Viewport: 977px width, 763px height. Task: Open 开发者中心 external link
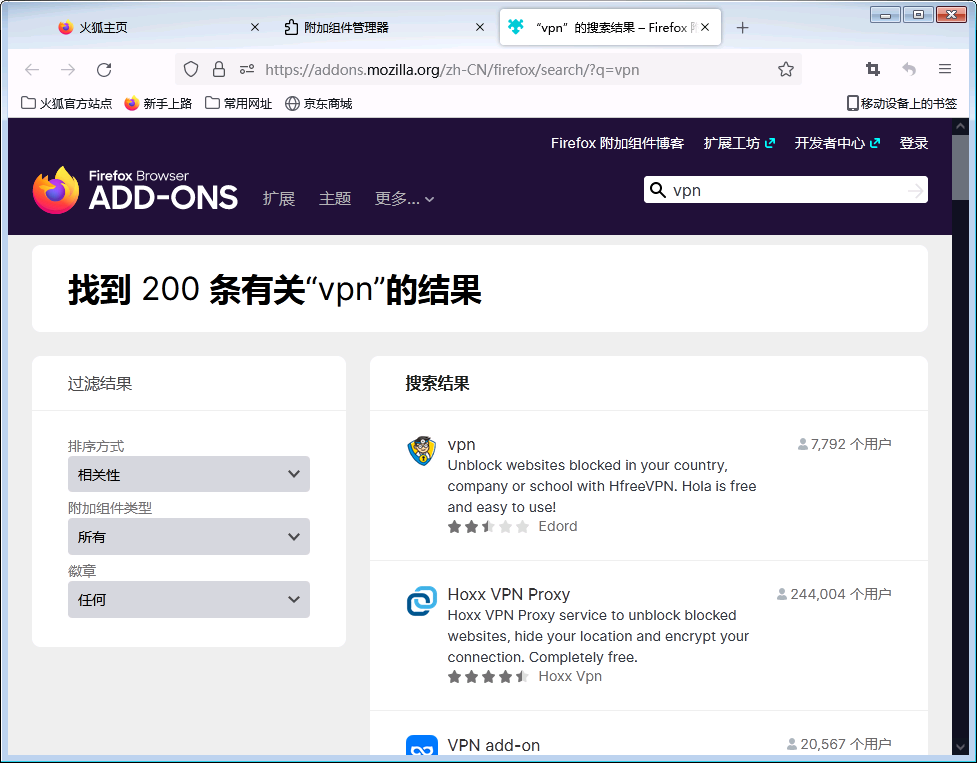[x=837, y=143]
